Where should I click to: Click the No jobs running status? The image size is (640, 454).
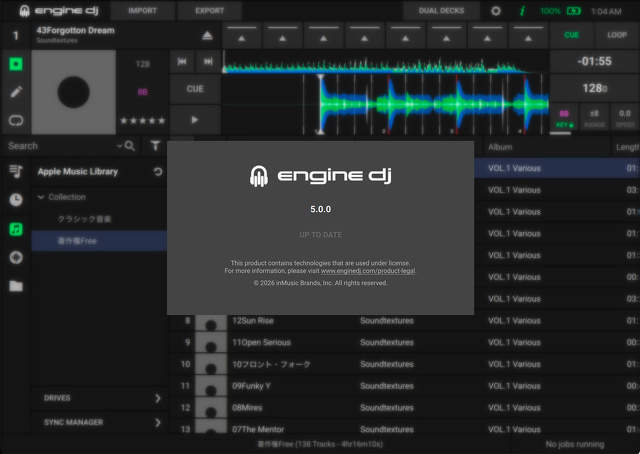pos(575,444)
